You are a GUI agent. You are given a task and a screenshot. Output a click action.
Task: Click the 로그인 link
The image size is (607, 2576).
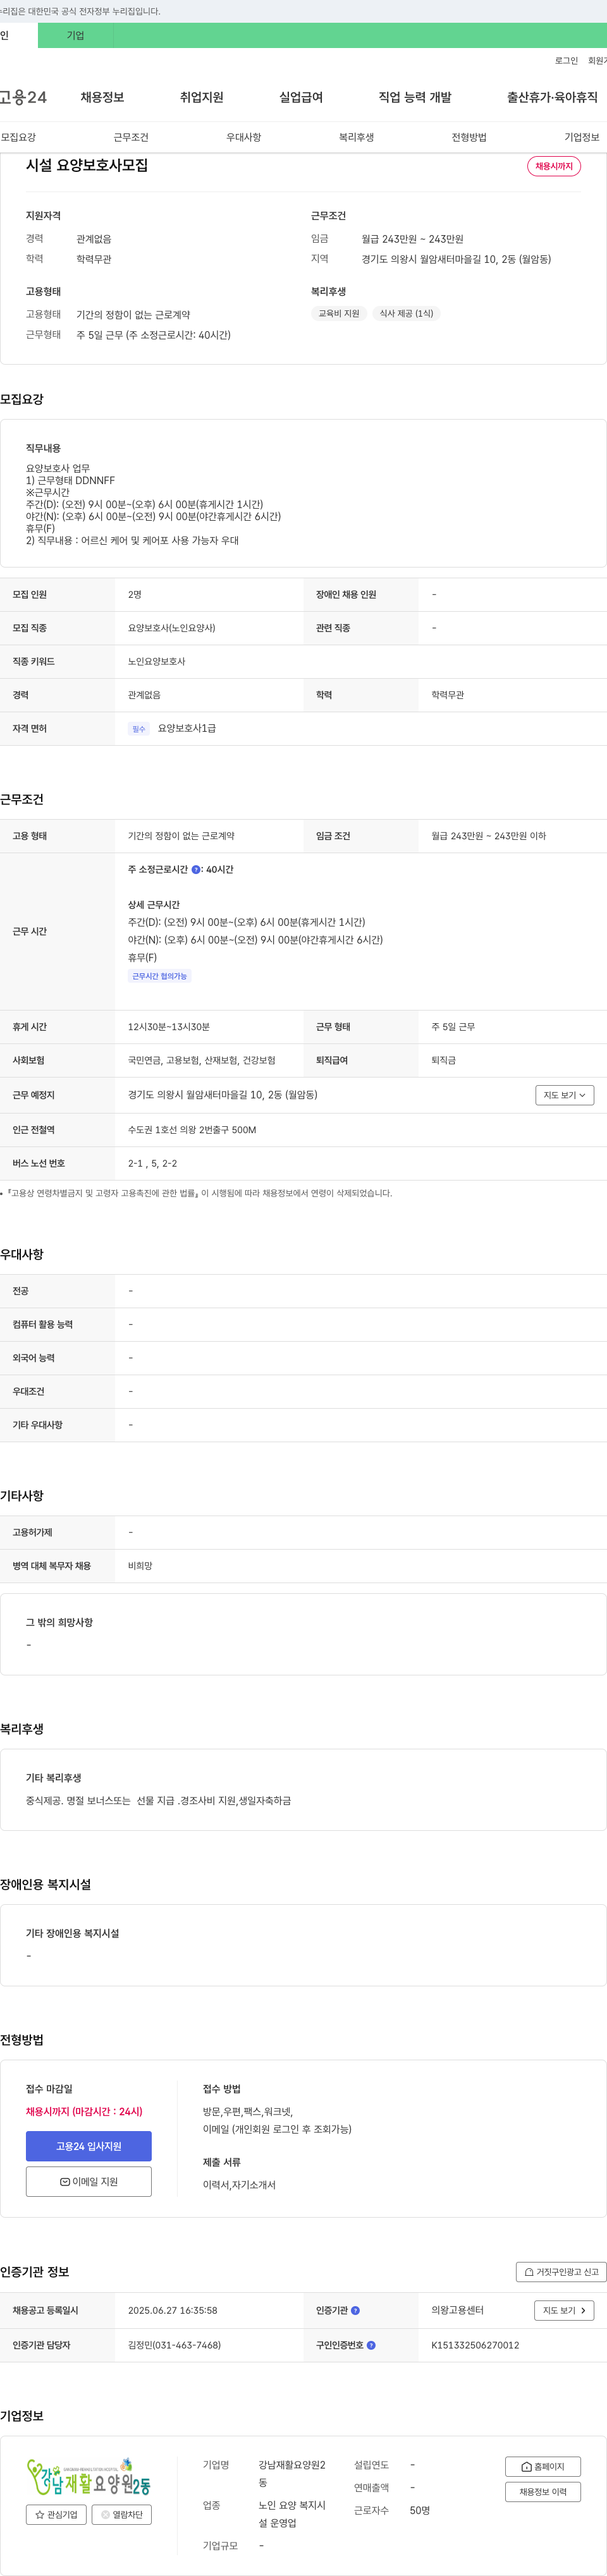pyautogui.click(x=566, y=61)
